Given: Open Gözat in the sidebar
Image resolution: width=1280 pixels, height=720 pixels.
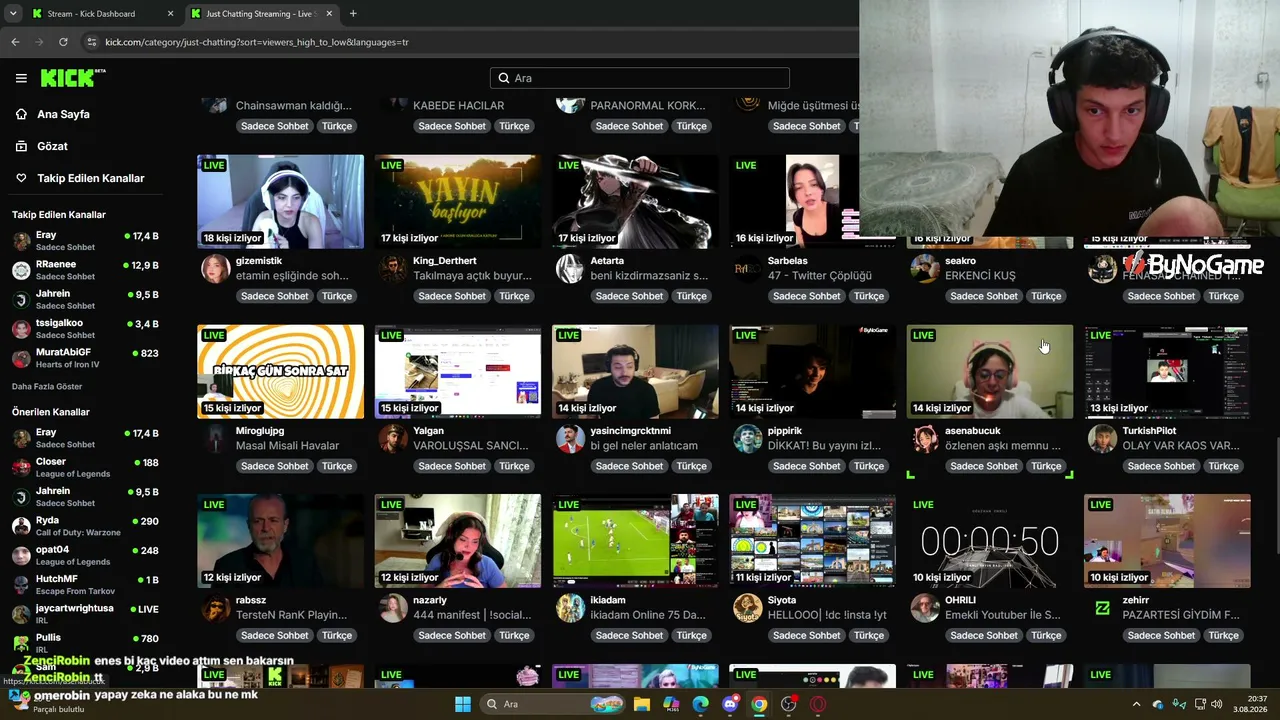Looking at the screenshot, I should tap(52, 146).
